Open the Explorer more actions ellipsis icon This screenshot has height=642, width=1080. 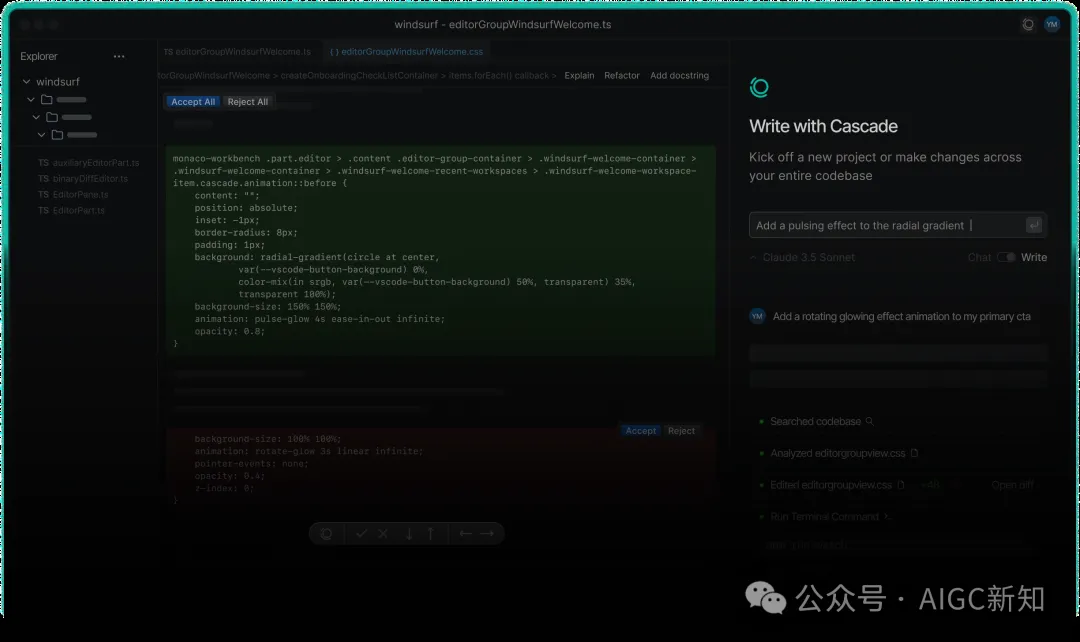[119, 56]
